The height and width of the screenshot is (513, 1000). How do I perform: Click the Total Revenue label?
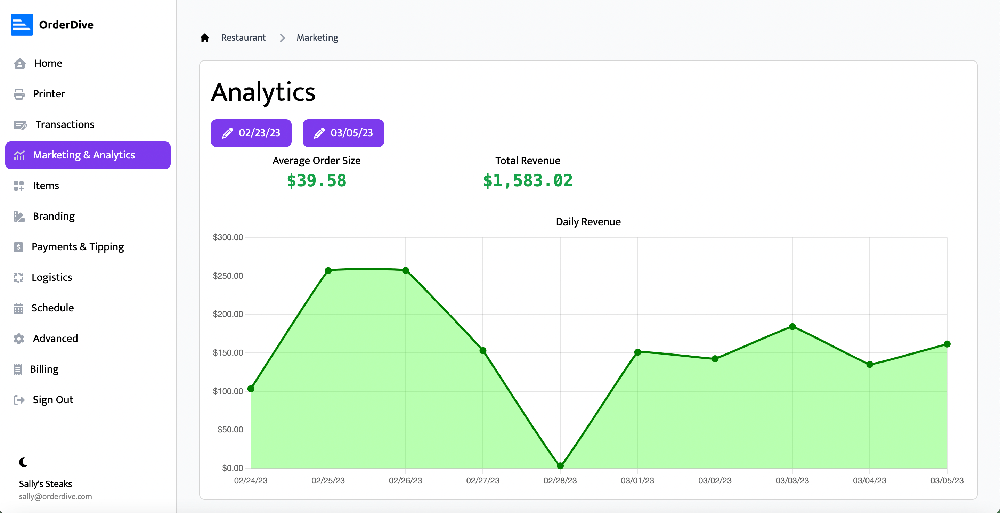(x=528, y=161)
